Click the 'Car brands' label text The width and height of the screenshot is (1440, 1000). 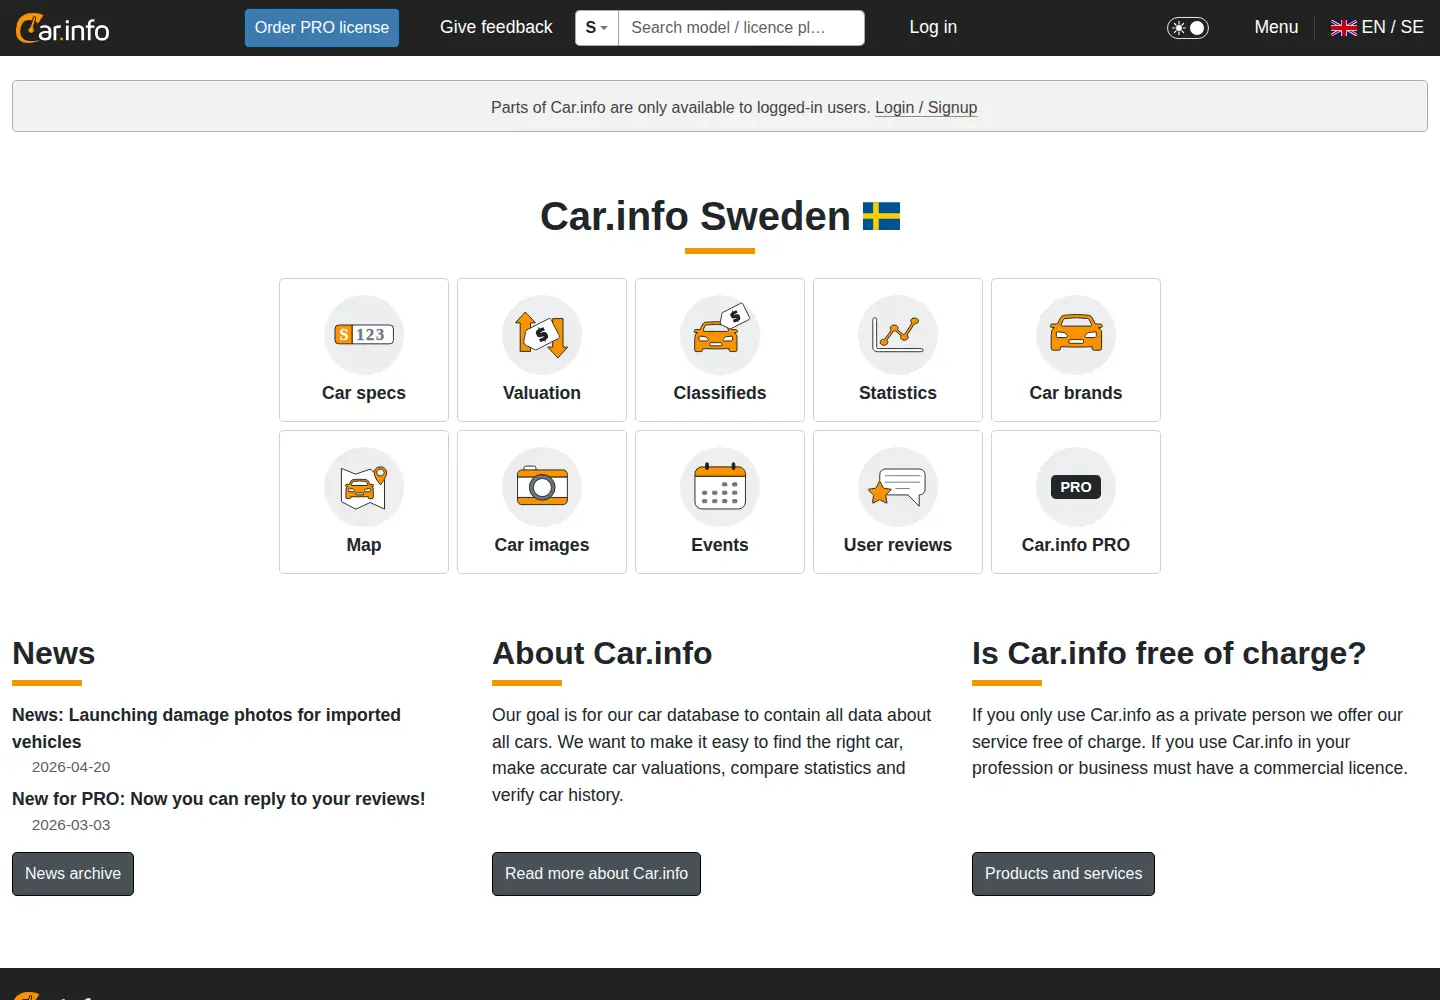click(1076, 393)
